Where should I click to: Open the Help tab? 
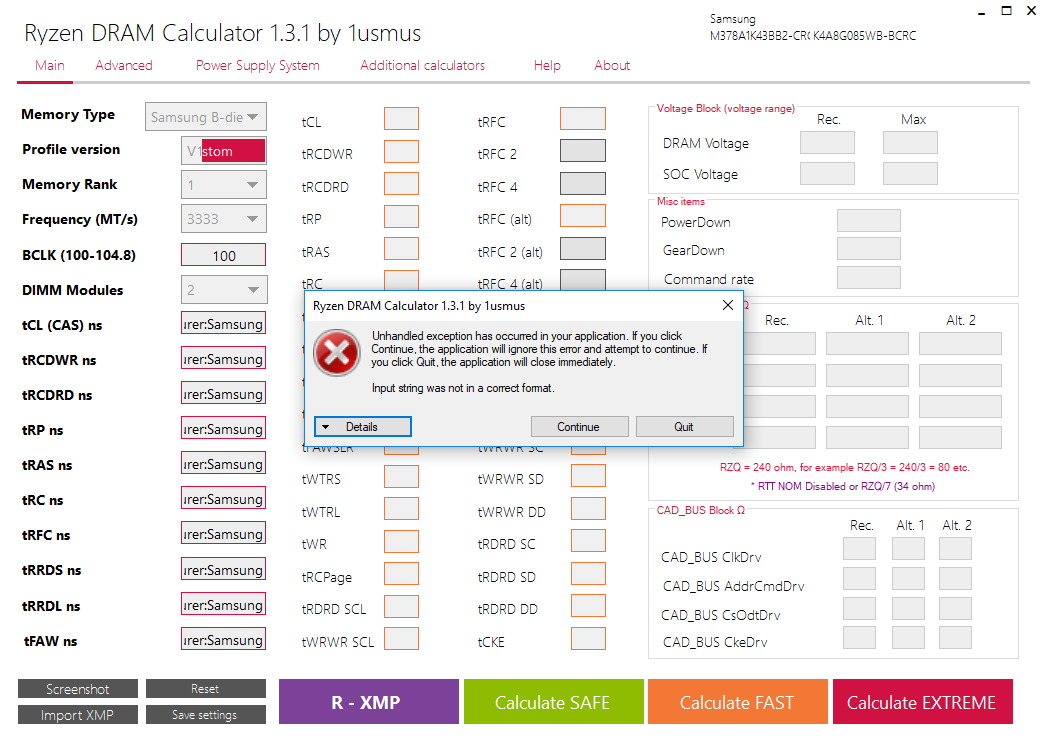[547, 65]
